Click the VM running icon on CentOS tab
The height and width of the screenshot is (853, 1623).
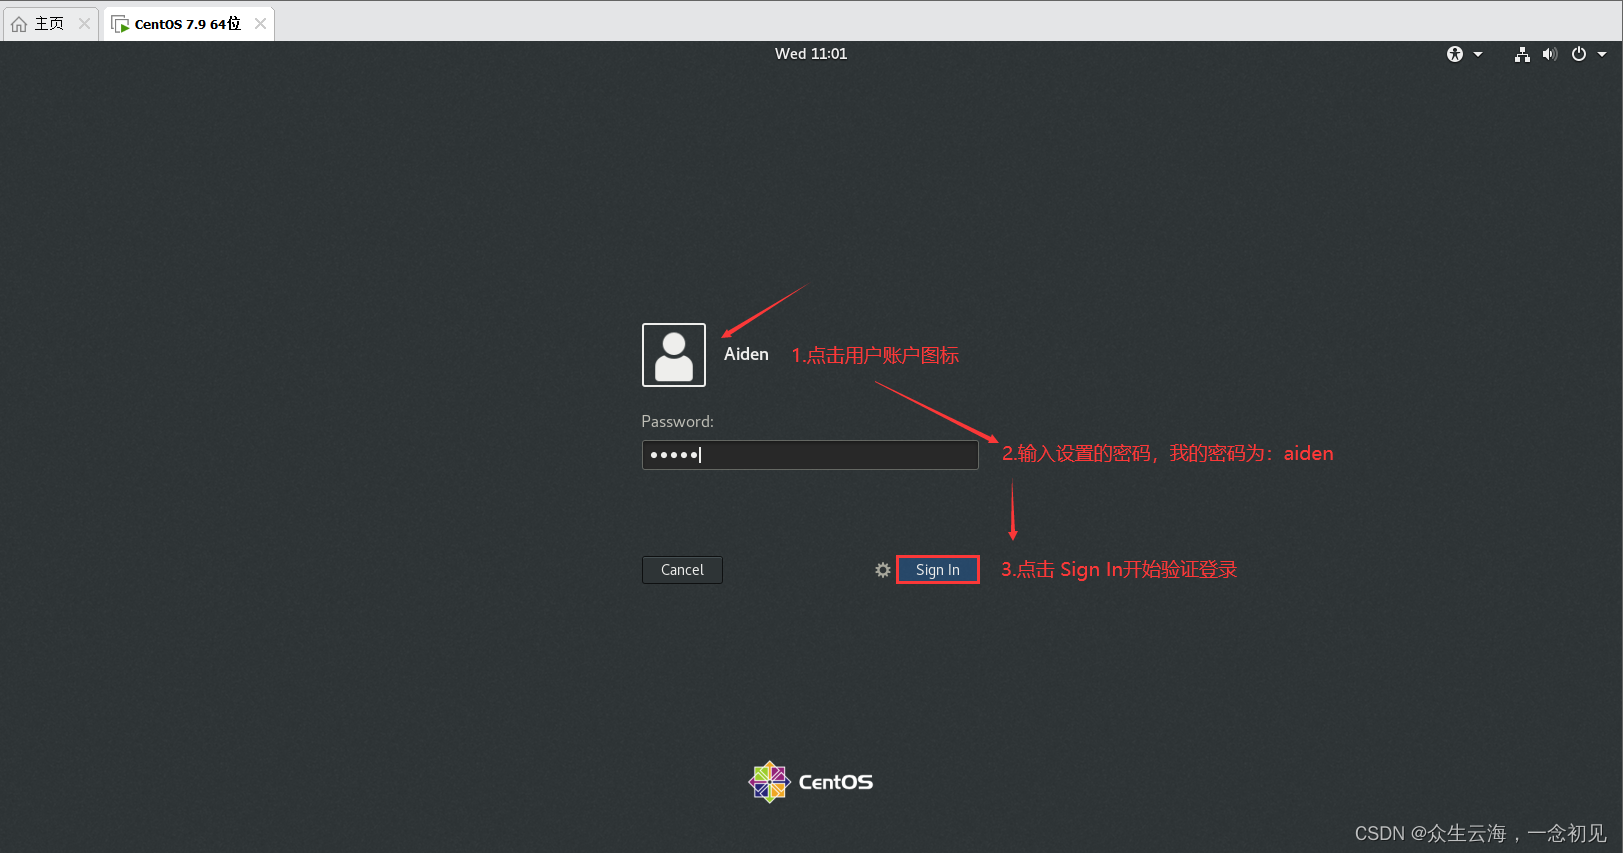coord(120,24)
